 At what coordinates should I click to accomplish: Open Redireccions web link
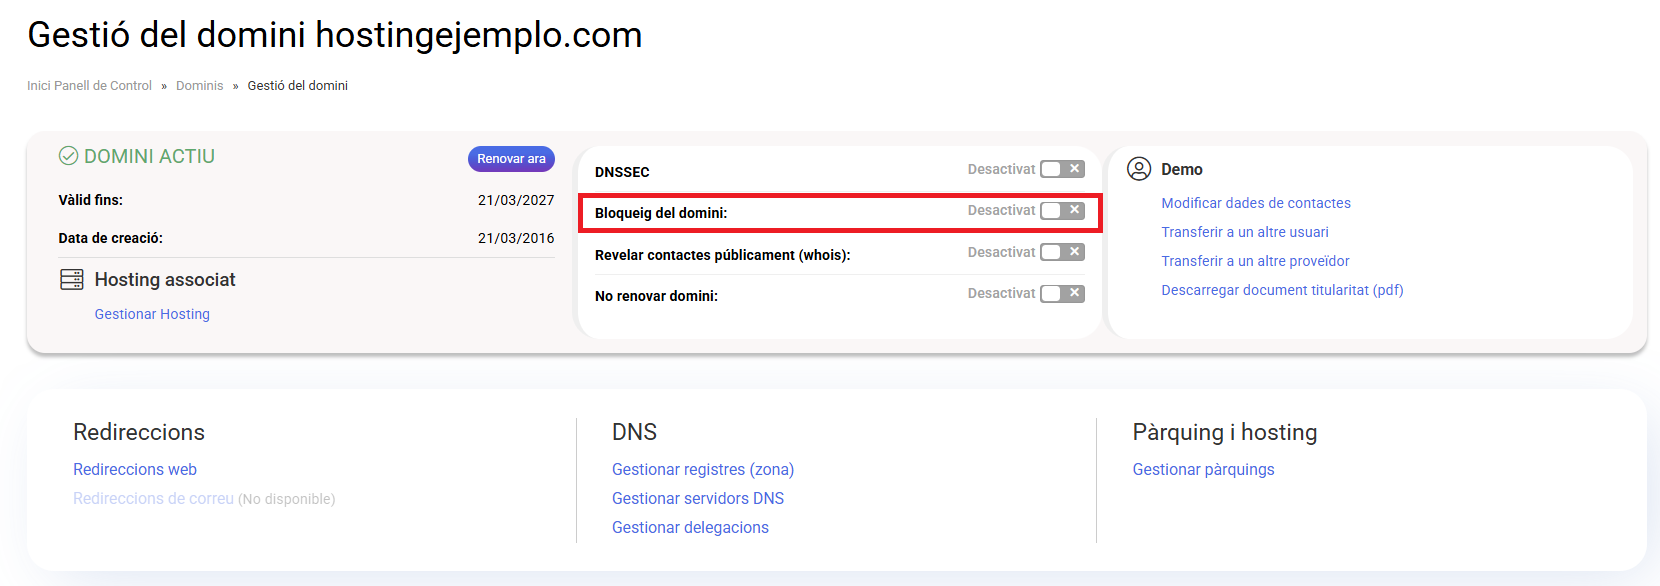[x=135, y=469]
